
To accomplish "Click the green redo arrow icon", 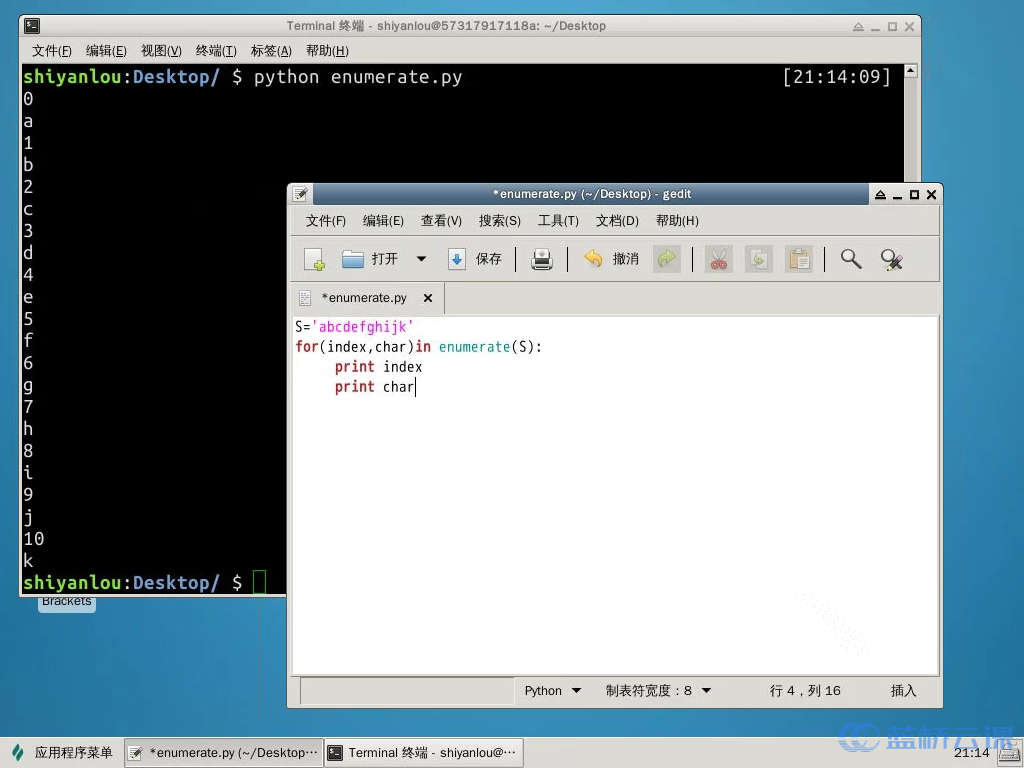I will 667,259.
